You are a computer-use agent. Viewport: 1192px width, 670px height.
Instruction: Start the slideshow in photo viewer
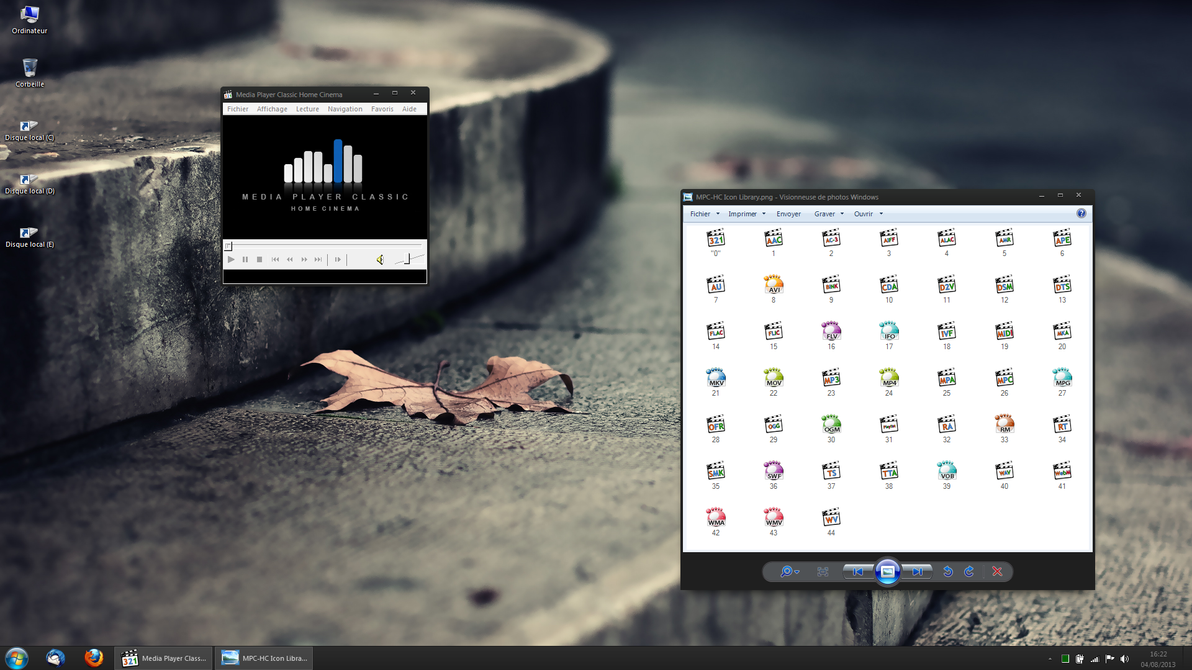click(x=887, y=571)
